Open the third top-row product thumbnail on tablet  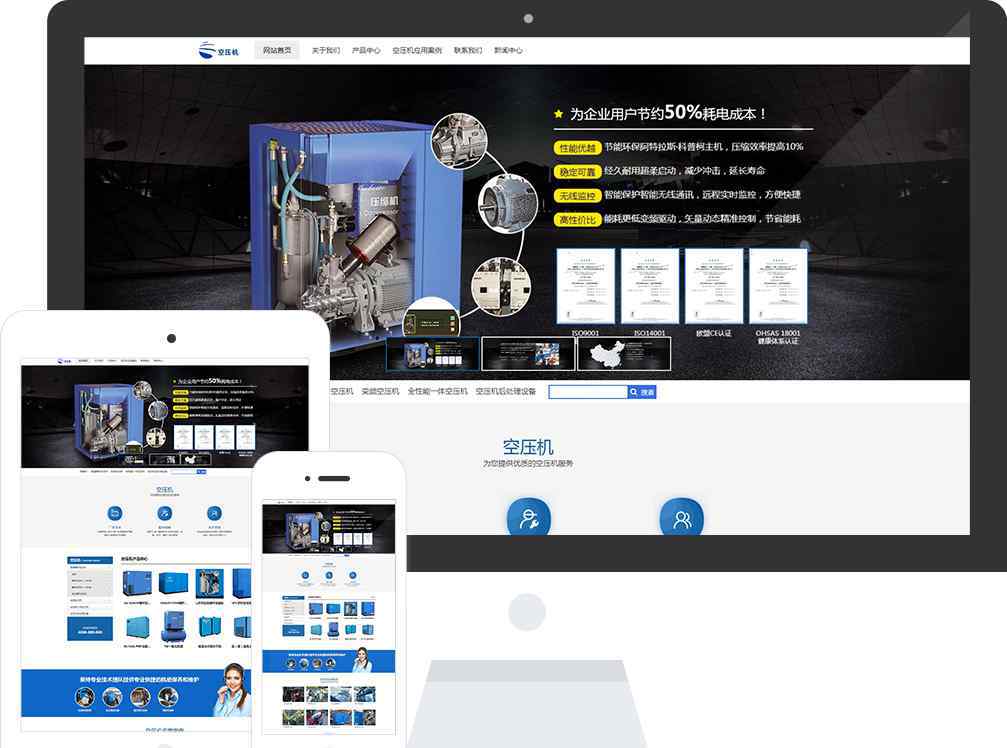click(x=209, y=584)
